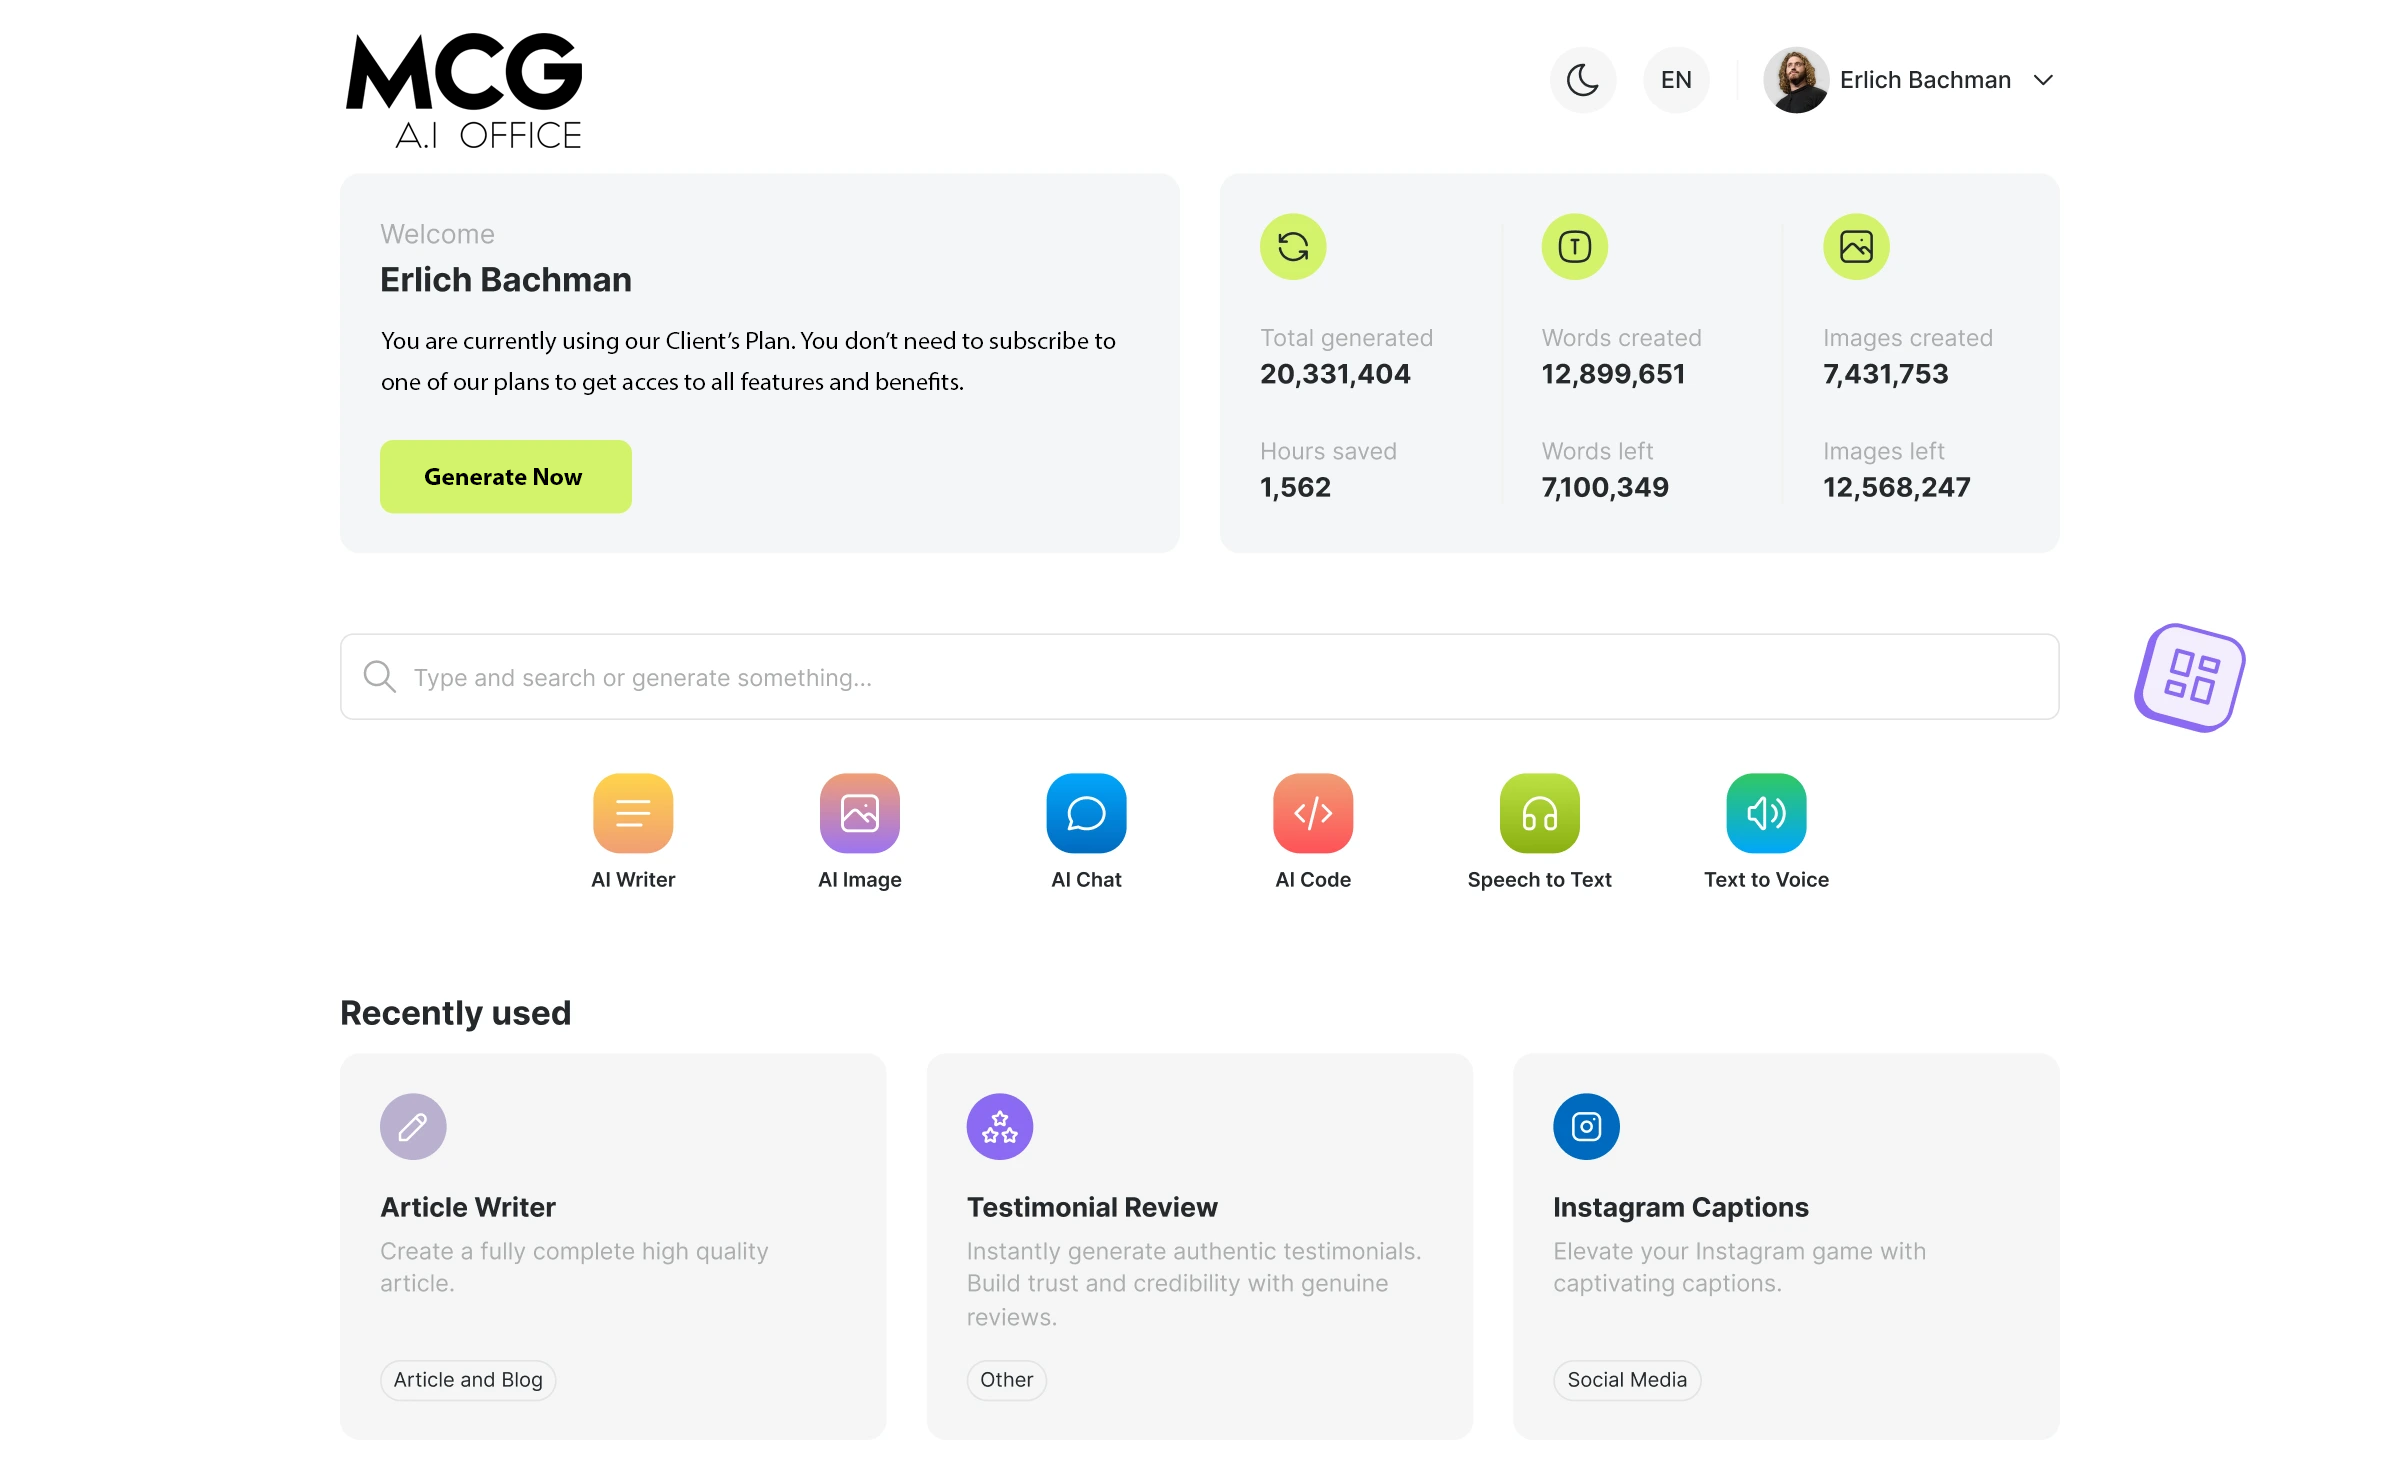
Task: Toggle dark mode with the moon icon
Action: (1583, 79)
